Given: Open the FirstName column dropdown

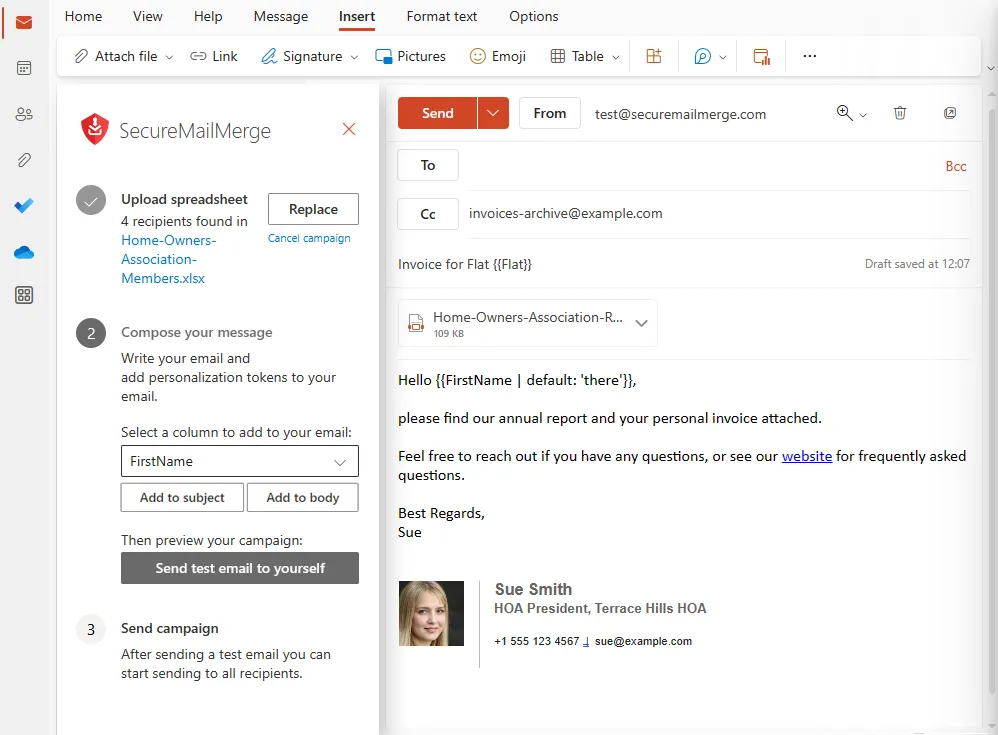Looking at the screenshot, I should 239,461.
